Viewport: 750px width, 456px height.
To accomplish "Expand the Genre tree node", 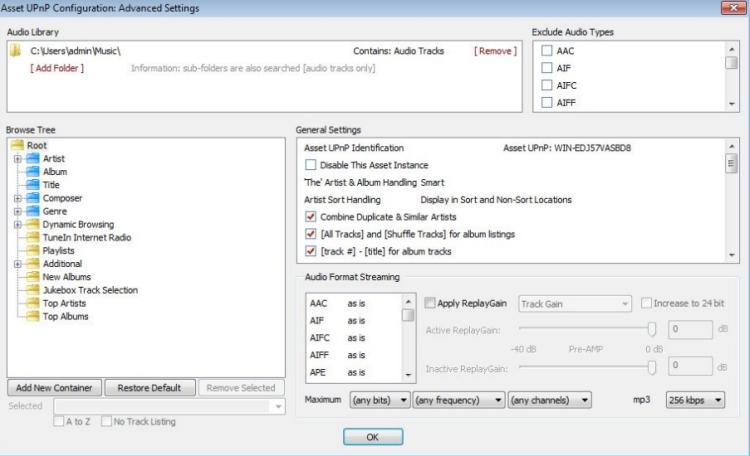I will coord(18,211).
